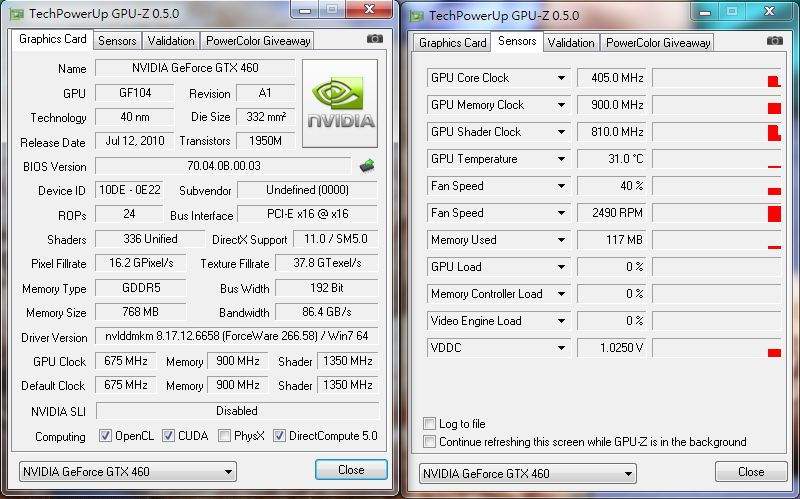
Task: Click the Bus Interface field PCI-E x16
Action: [x=308, y=214]
